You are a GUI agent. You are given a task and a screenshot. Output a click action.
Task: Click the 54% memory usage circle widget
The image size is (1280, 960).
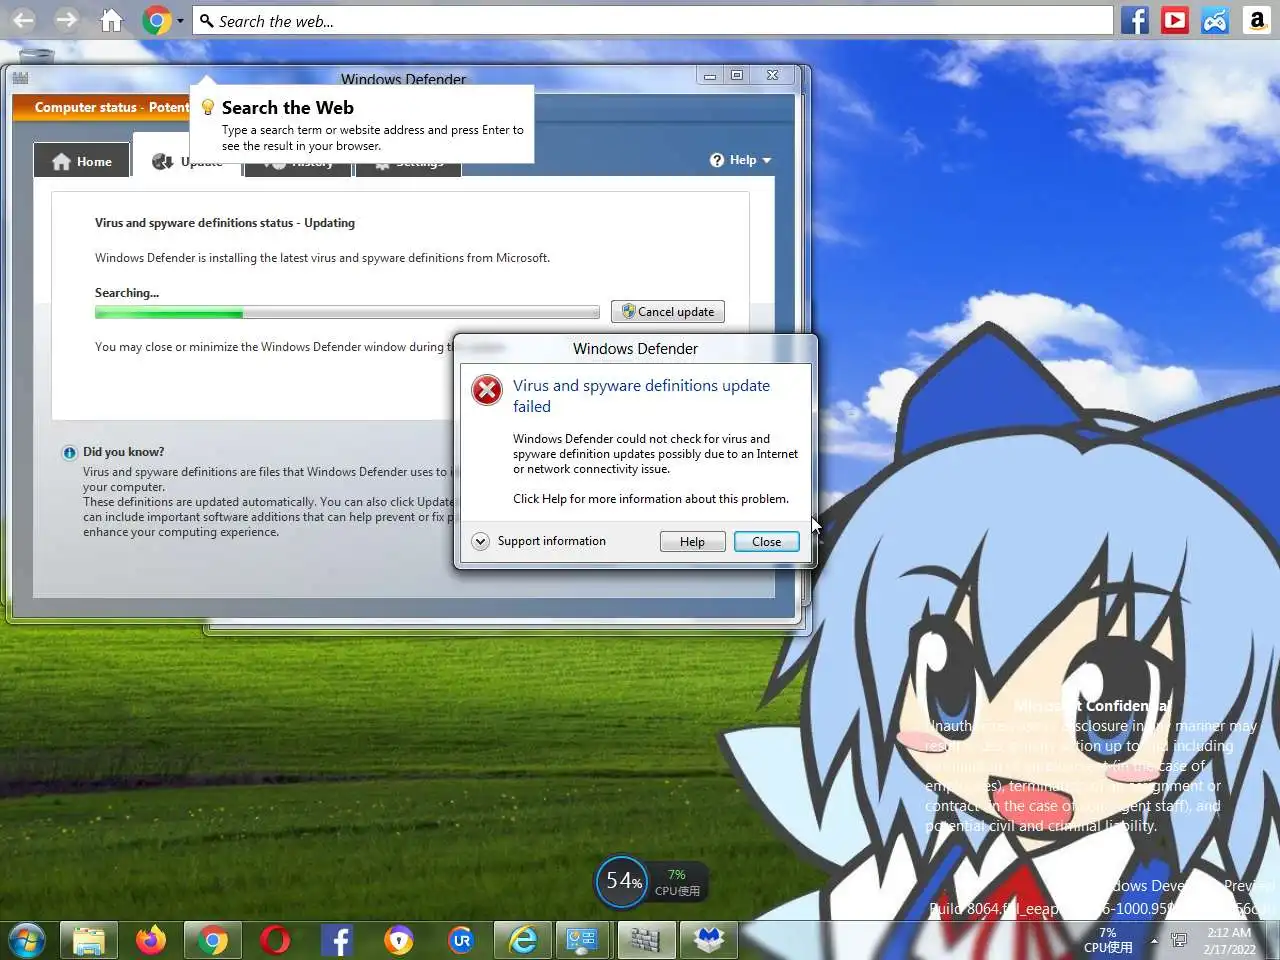click(622, 881)
